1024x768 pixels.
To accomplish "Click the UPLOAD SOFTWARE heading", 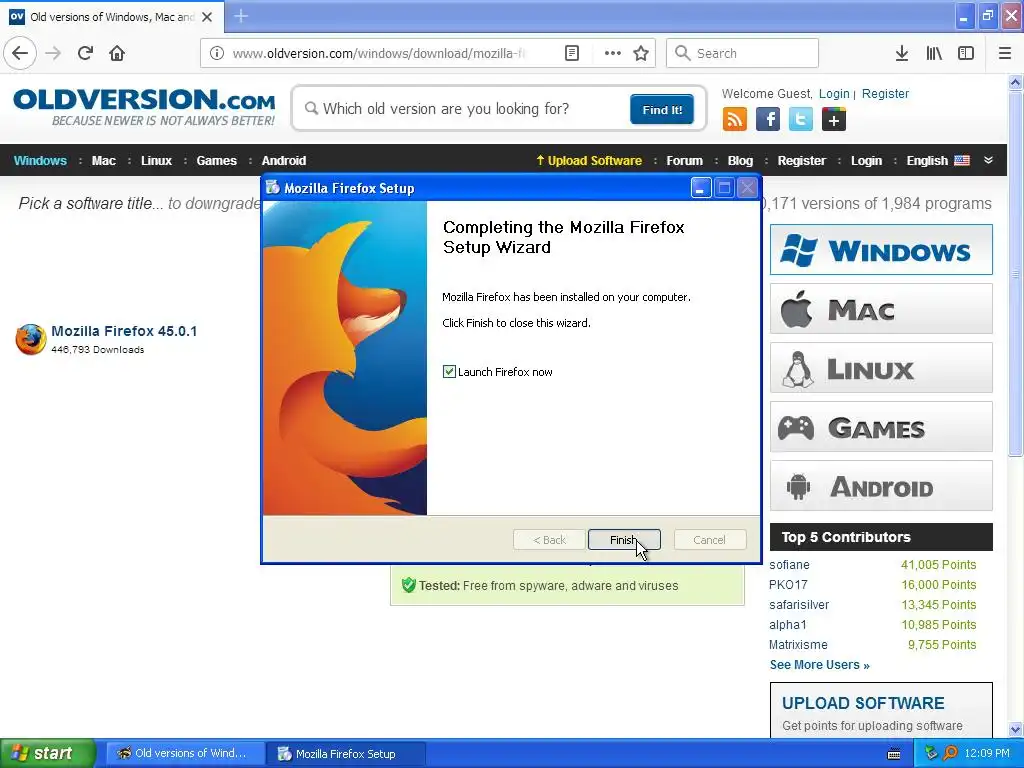I will click(x=863, y=703).
